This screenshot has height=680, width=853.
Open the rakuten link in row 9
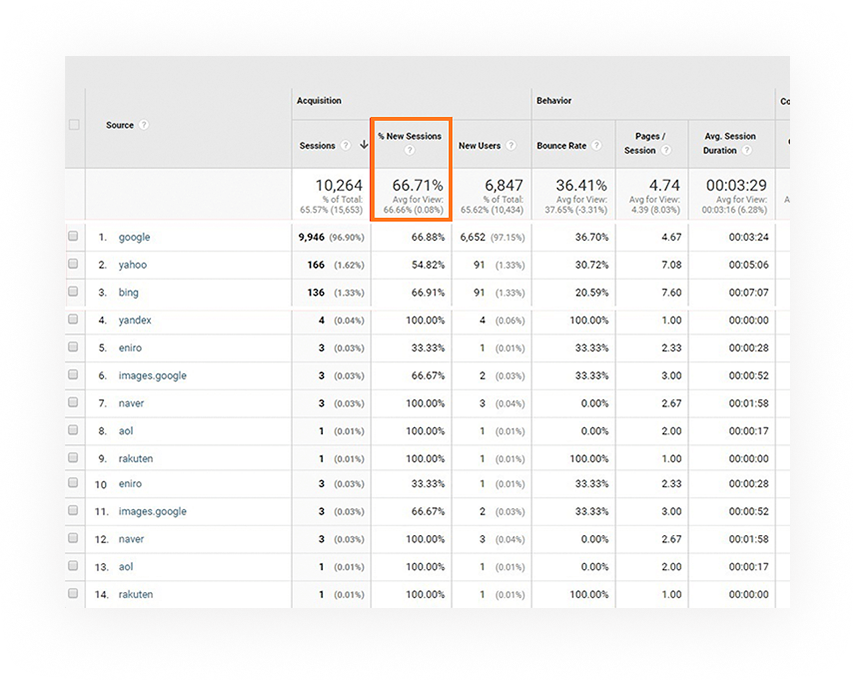point(135,459)
